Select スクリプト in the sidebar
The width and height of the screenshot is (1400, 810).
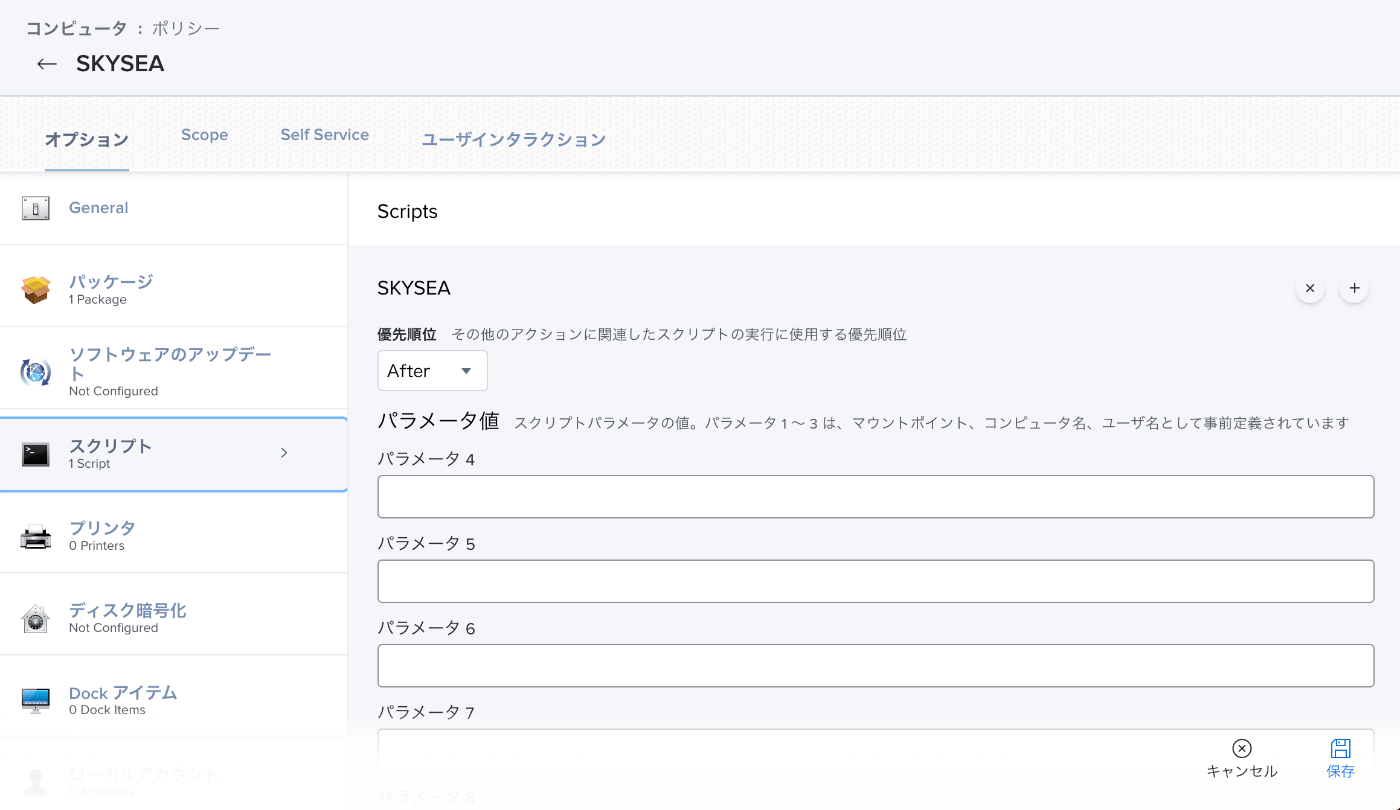coord(174,455)
